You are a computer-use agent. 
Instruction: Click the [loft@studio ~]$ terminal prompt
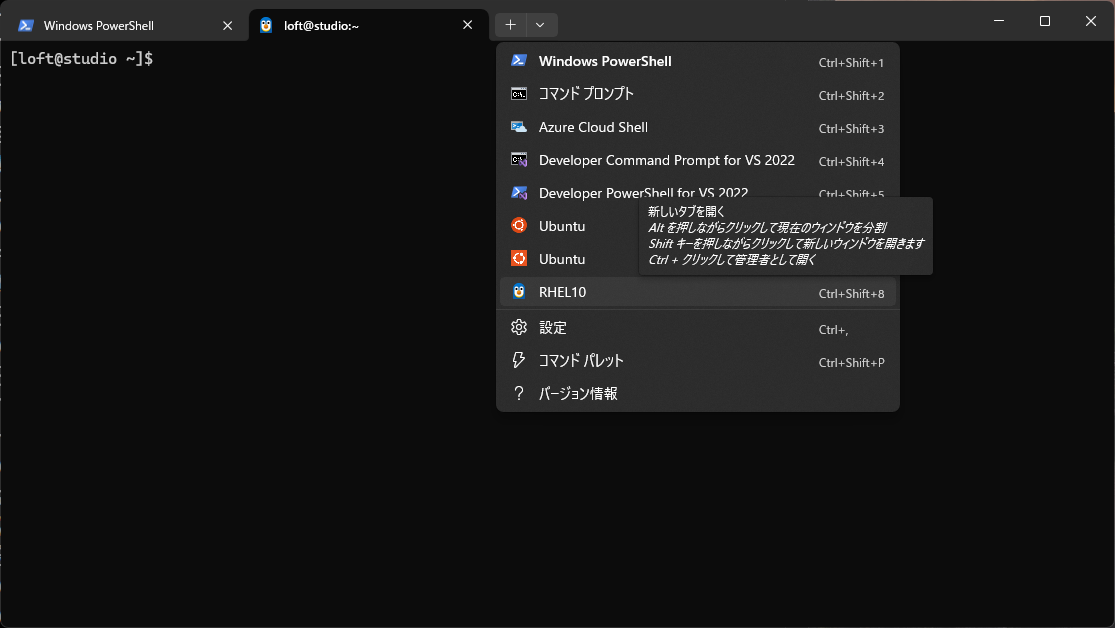click(x=81, y=58)
